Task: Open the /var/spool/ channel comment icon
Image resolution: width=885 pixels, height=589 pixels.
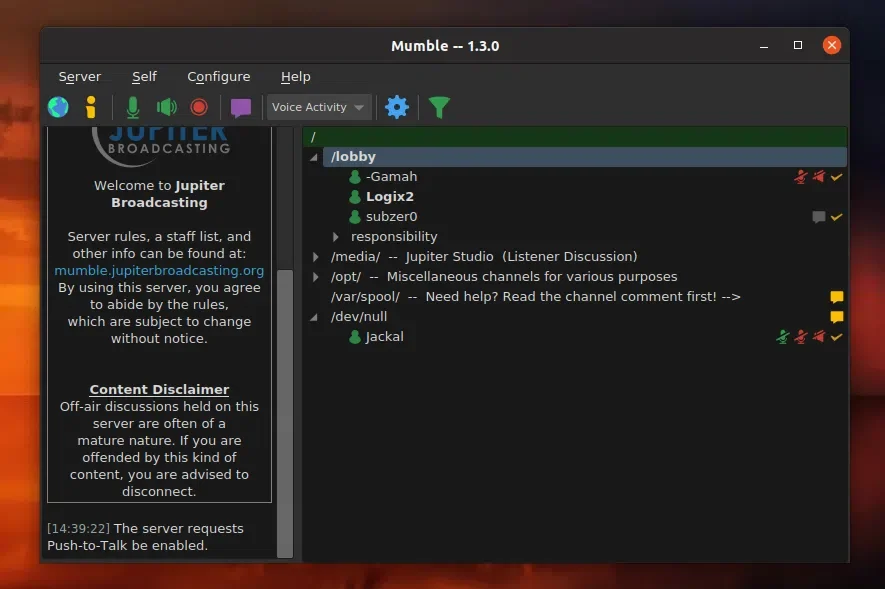Action: pyautogui.click(x=836, y=297)
